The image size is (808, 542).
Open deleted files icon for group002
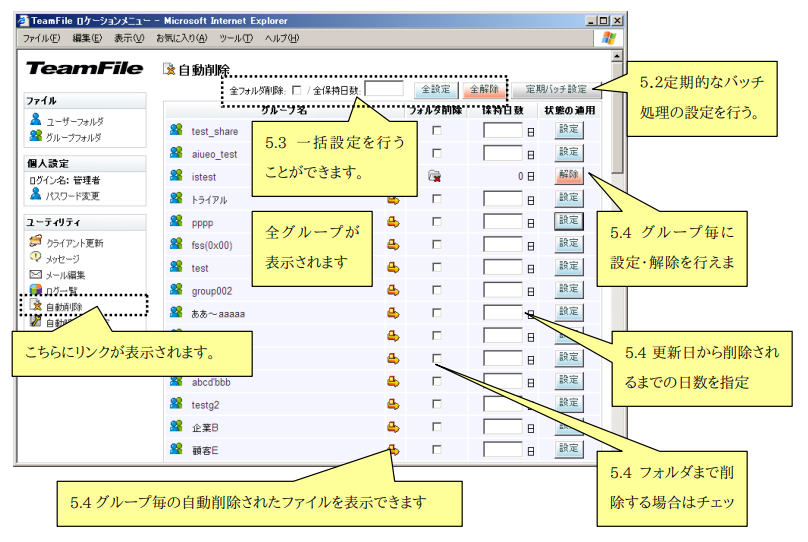click(394, 291)
